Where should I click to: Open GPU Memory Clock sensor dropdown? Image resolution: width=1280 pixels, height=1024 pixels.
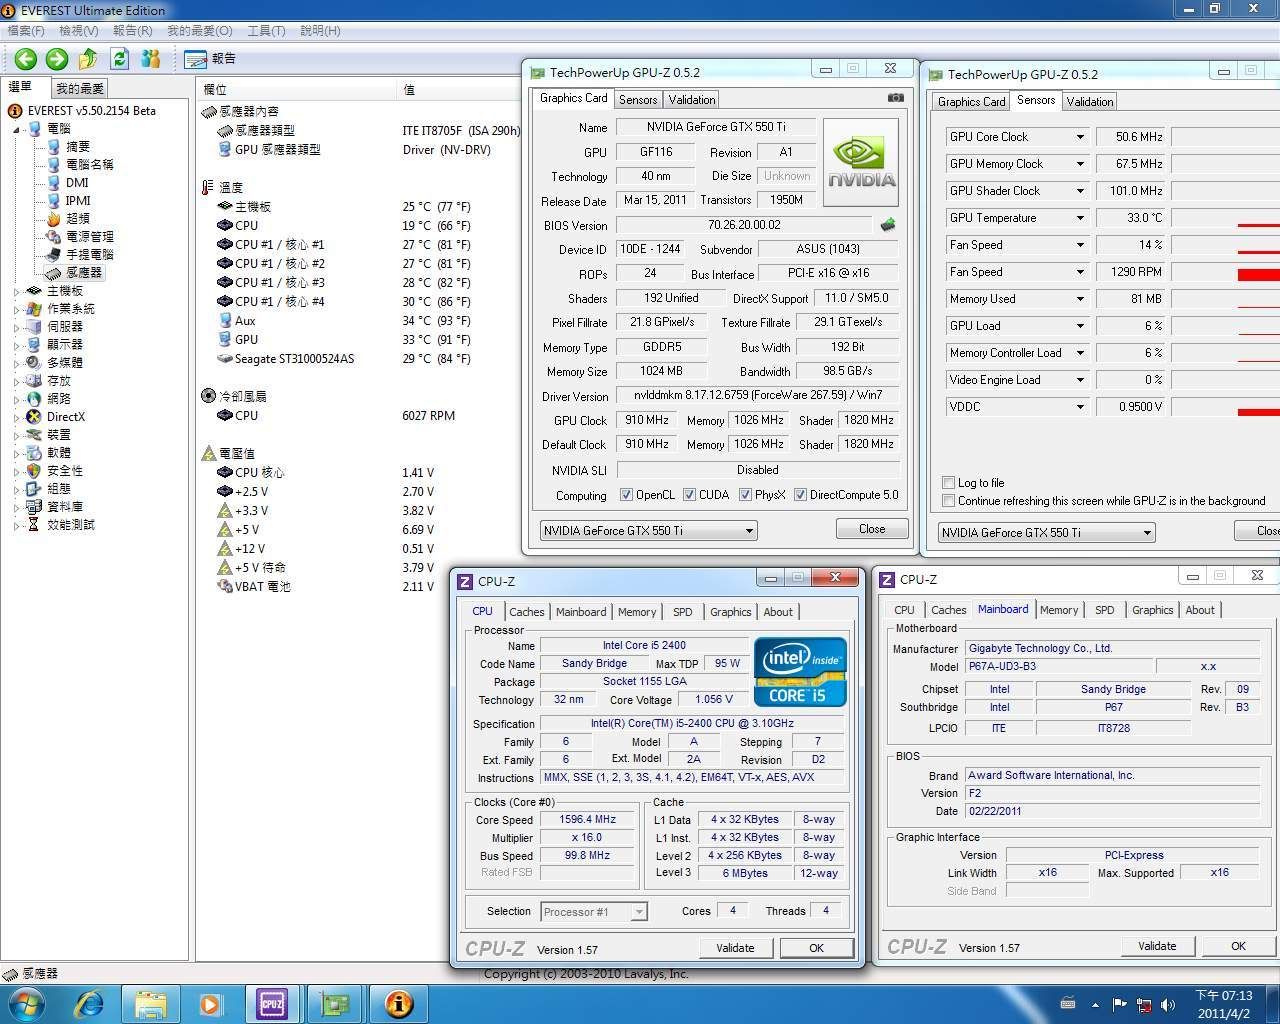tap(1080, 164)
